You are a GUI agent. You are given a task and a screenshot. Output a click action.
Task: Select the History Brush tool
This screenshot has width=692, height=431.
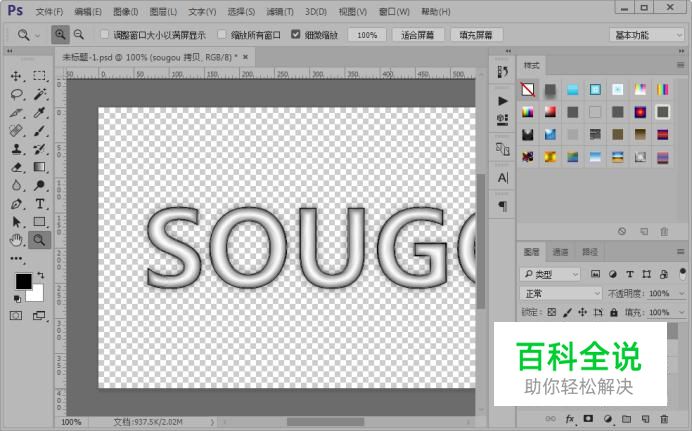click(39, 149)
